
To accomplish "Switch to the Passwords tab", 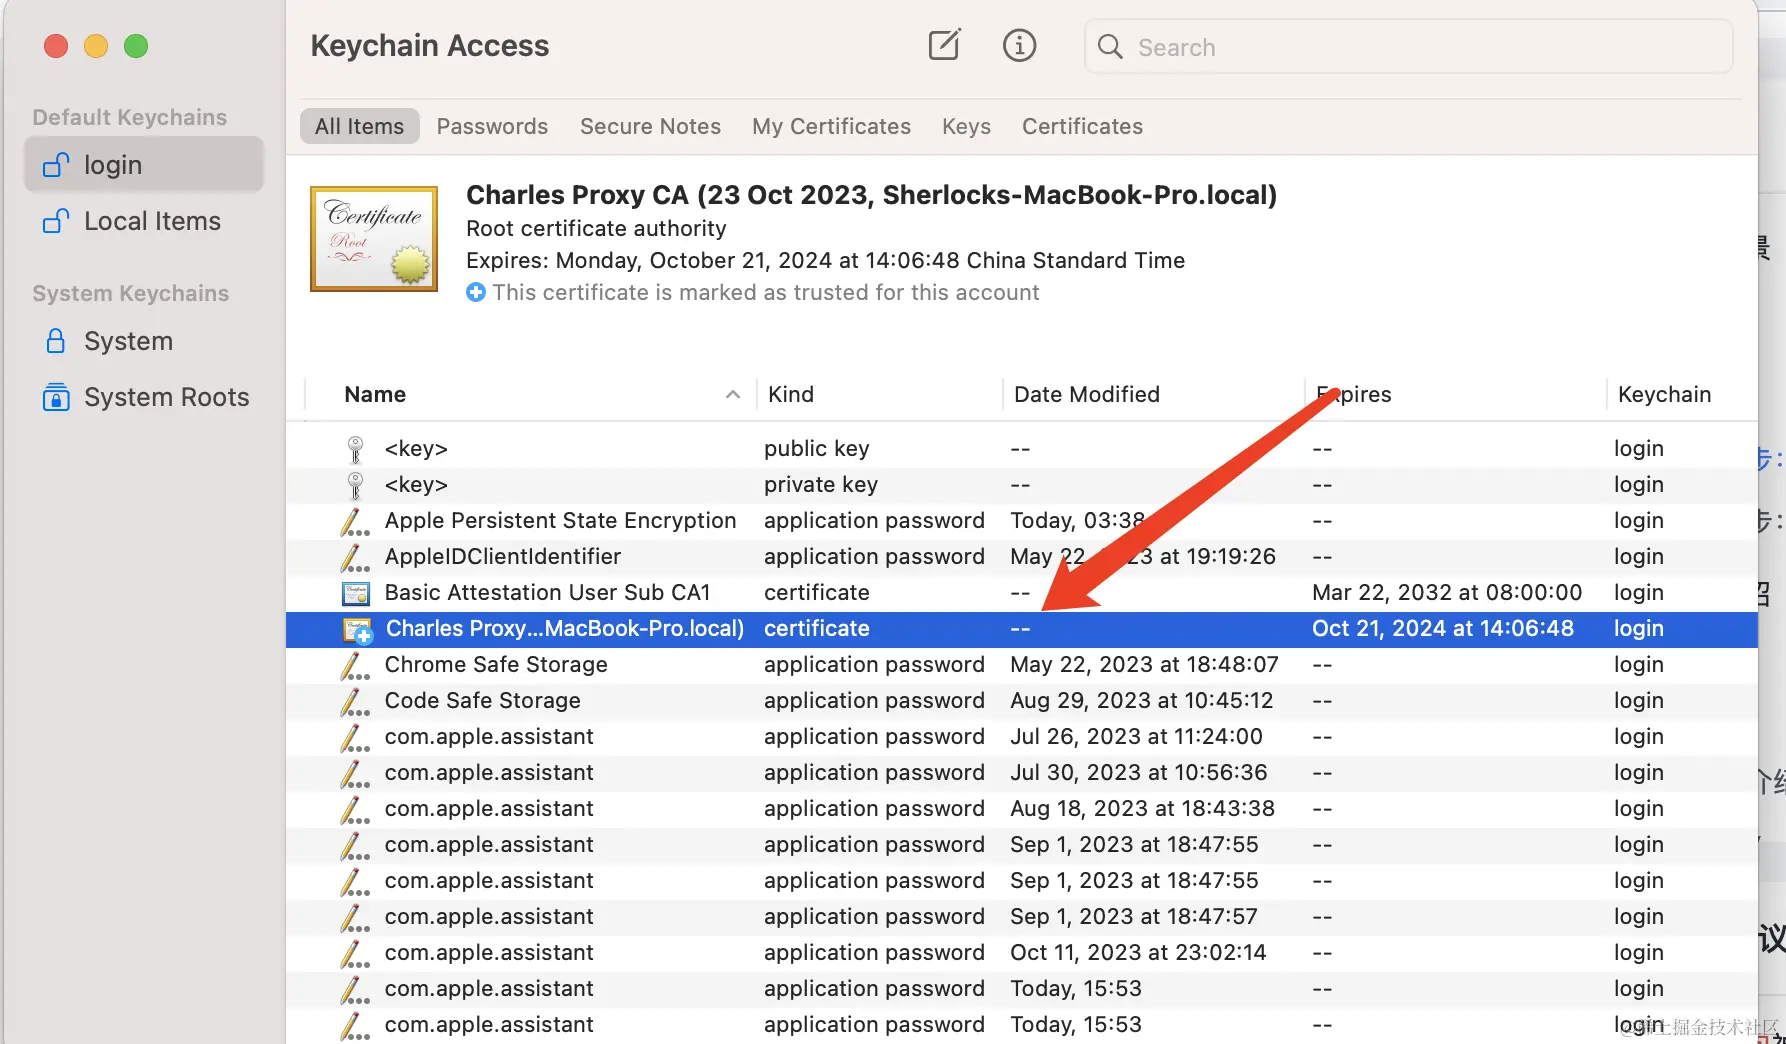I will (x=492, y=126).
